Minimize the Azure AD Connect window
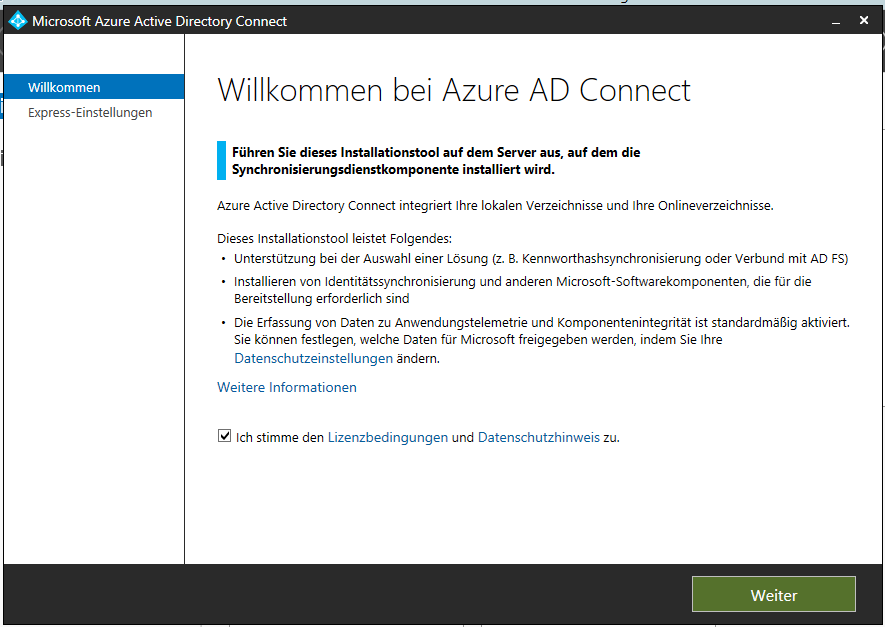This screenshot has height=627, width=885. tap(836, 21)
